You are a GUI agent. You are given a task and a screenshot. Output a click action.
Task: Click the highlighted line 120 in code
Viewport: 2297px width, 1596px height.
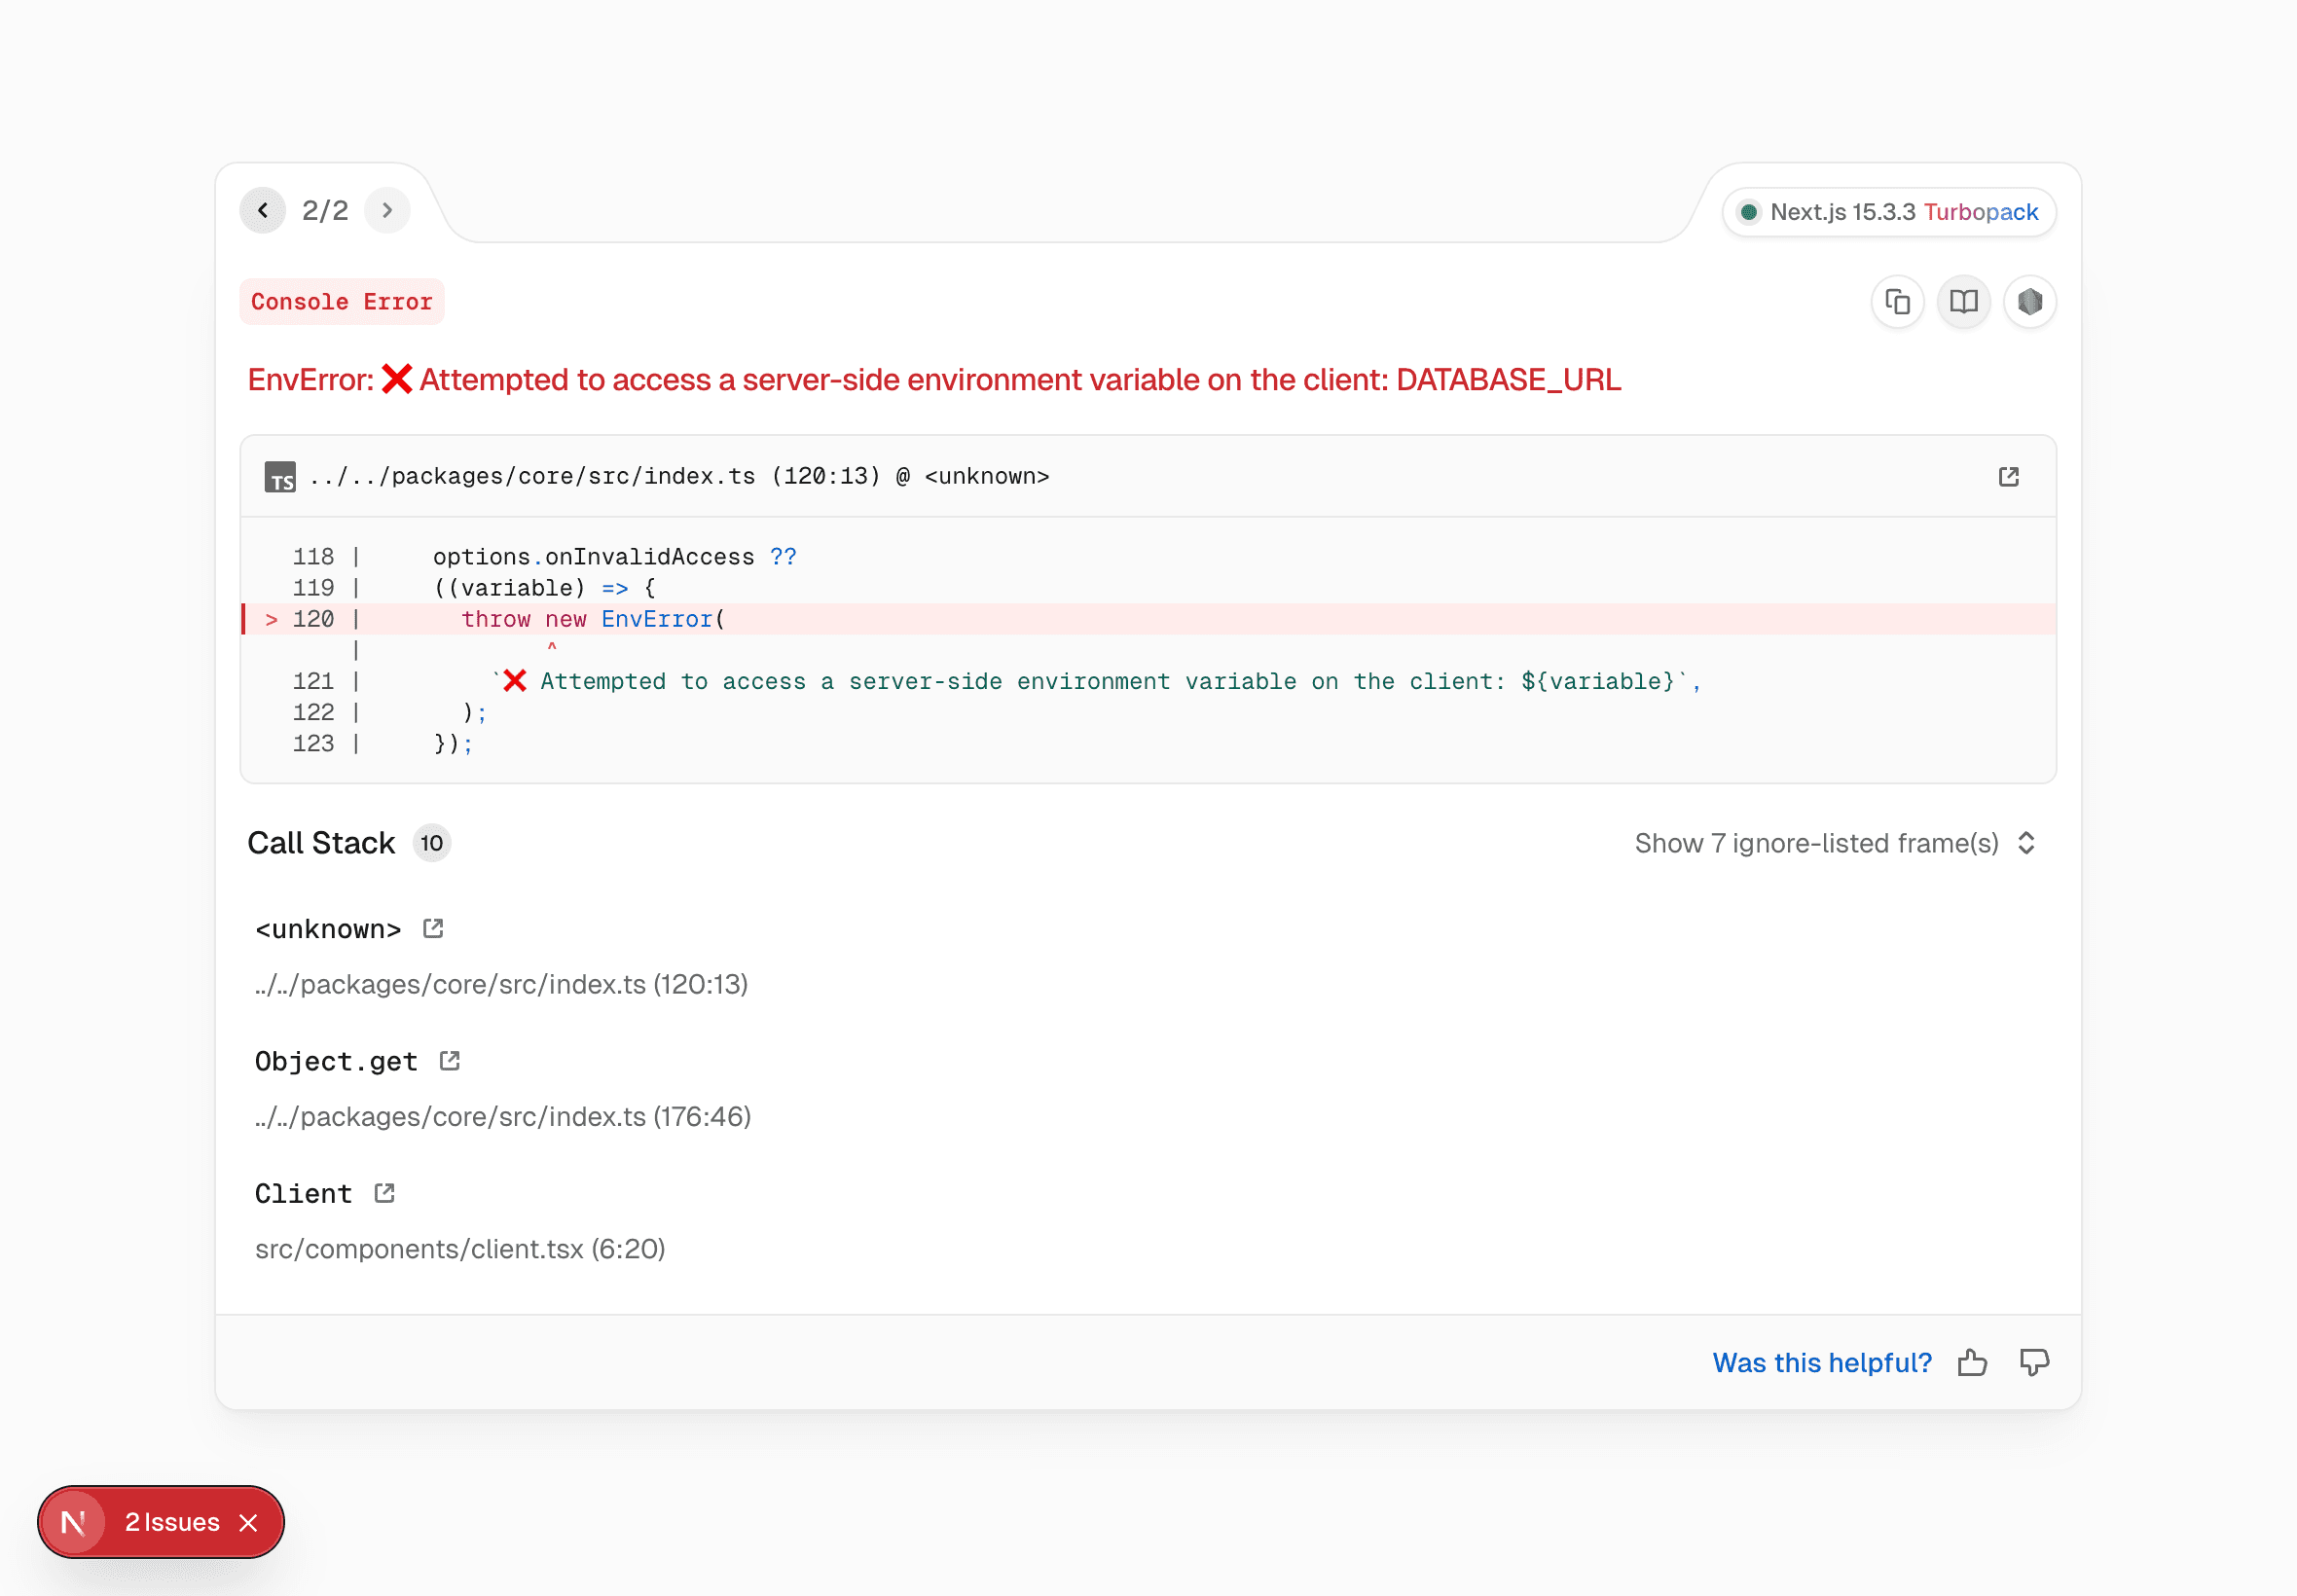(593, 619)
